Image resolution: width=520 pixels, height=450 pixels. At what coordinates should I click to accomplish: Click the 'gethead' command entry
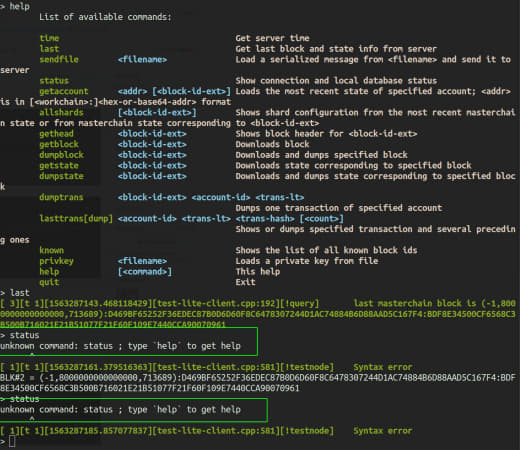tap(56, 134)
